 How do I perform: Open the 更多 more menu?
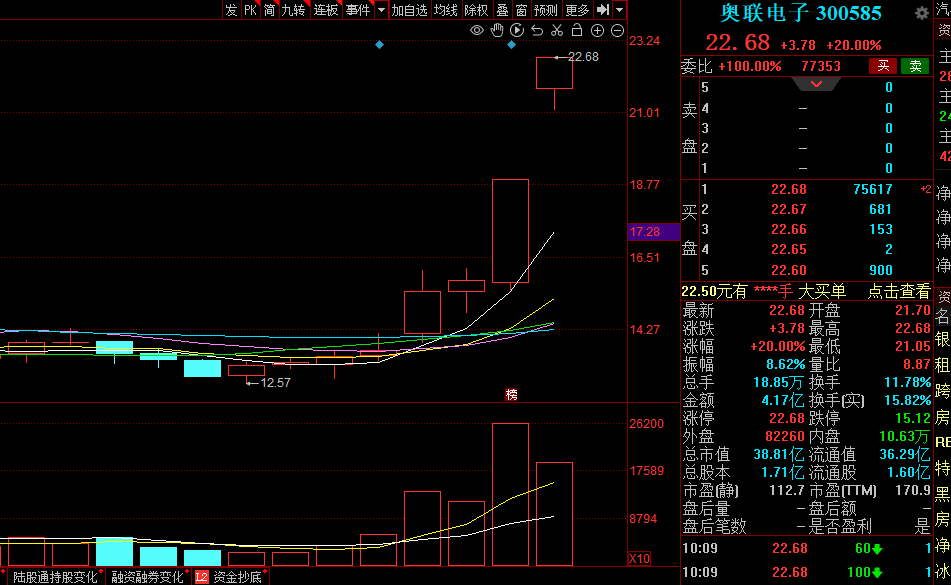577,10
